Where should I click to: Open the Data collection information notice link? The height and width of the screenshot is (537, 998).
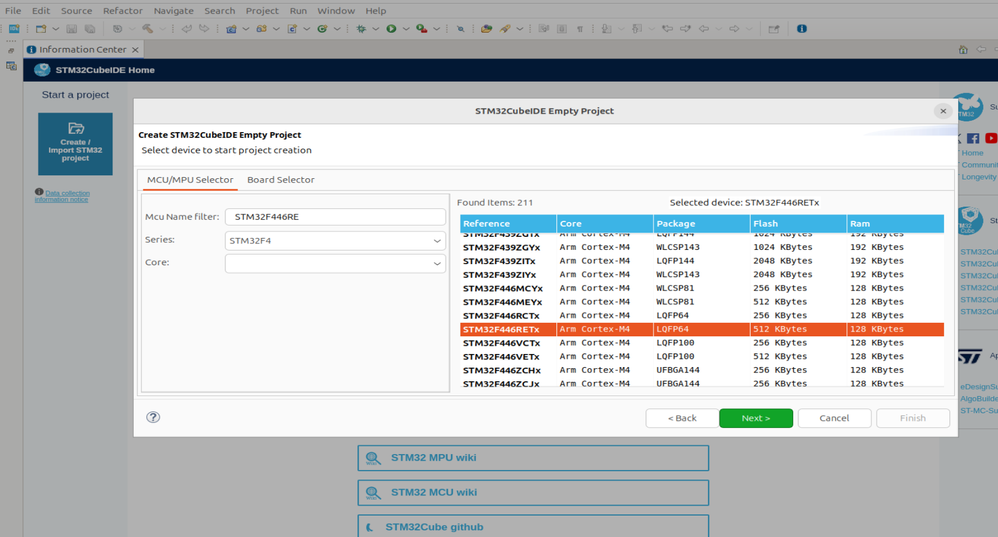coord(62,196)
